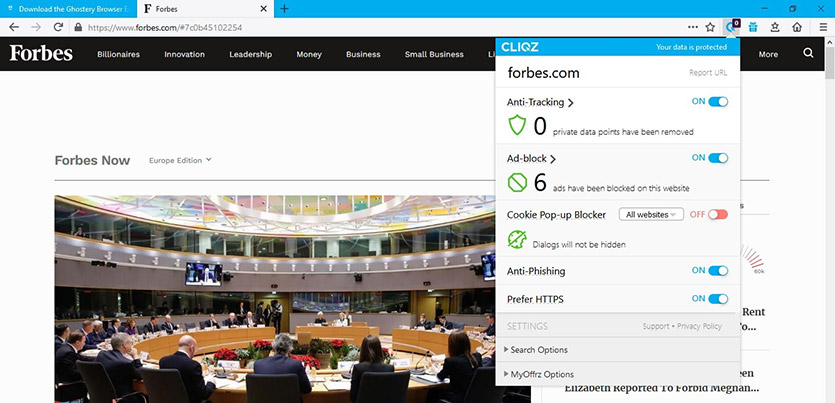Click the Forbes Now heading
Image resolution: width=835 pixels, height=403 pixels.
pyautogui.click(x=92, y=161)
